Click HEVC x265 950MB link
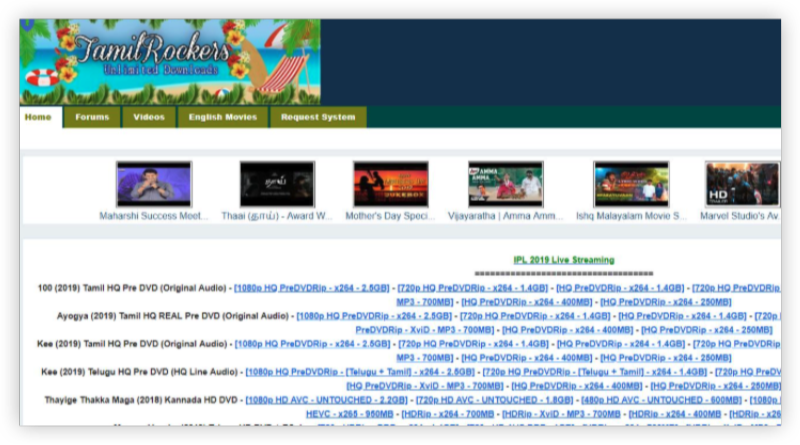This screenshot has width=800, height=445. (349, 414)
